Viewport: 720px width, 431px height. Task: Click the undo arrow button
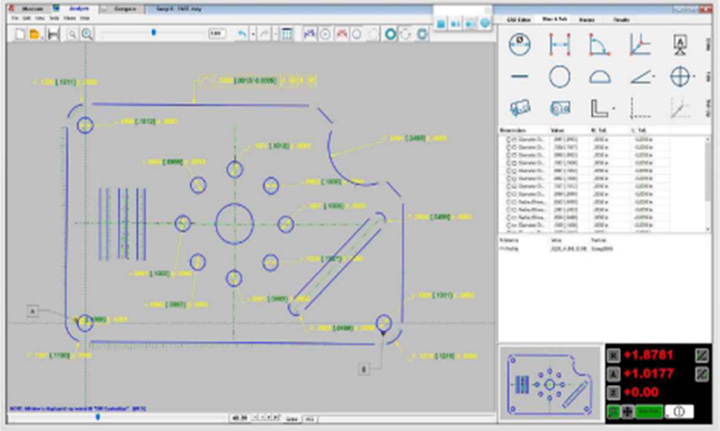[242, 34]
